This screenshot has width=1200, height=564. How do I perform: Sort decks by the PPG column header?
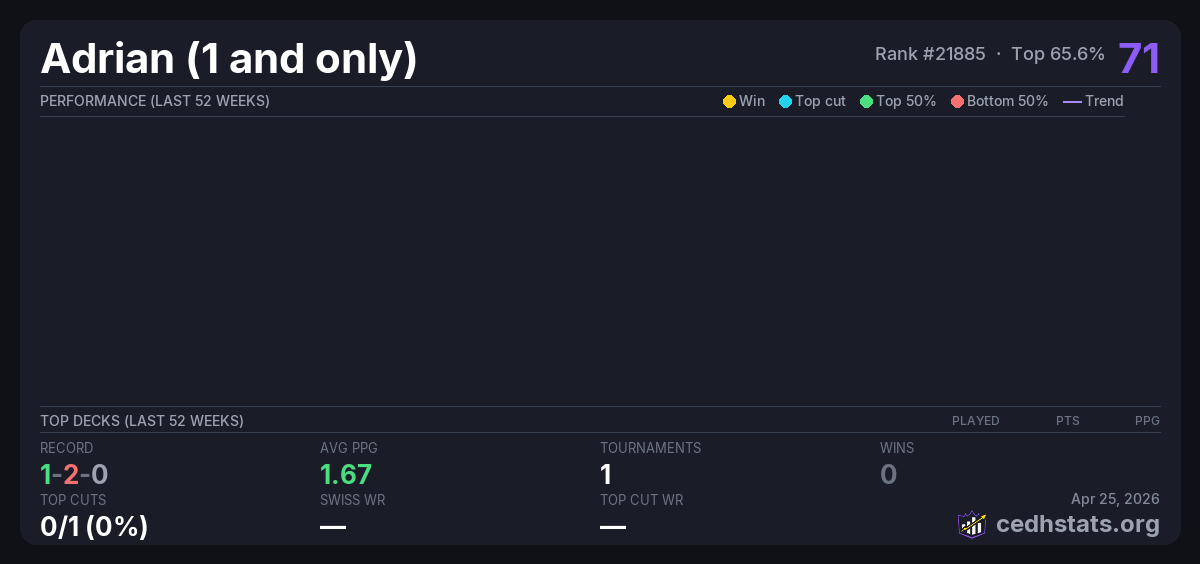tap(1147, 421)
